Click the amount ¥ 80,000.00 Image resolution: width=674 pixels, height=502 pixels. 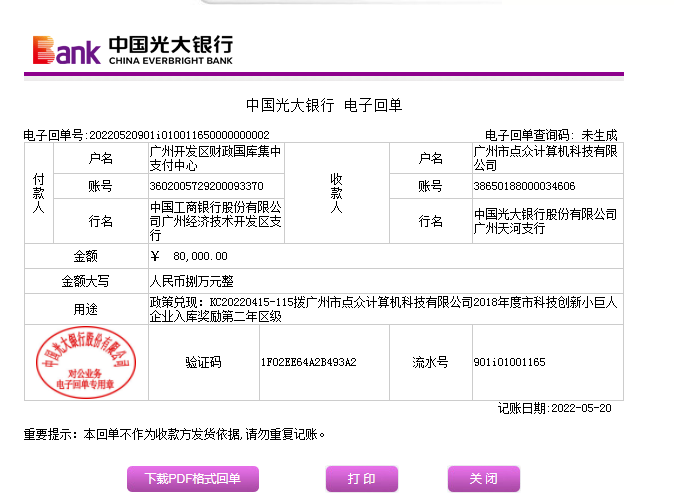[x=189, y=256]
